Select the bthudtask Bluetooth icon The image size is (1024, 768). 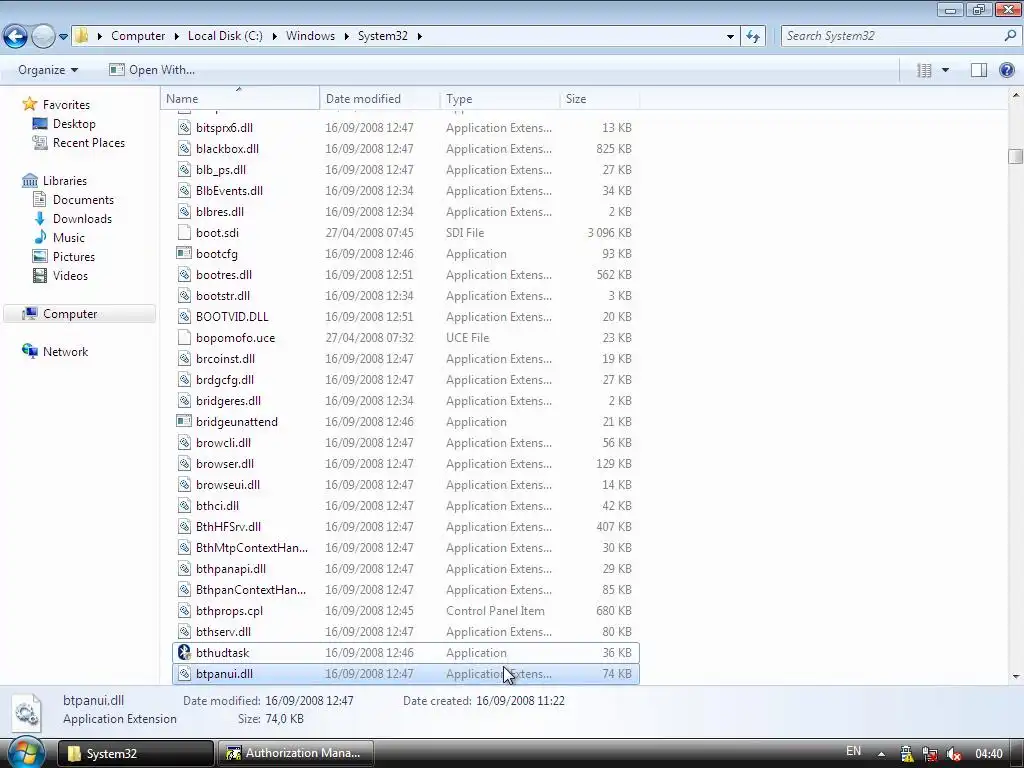point(185,652)
